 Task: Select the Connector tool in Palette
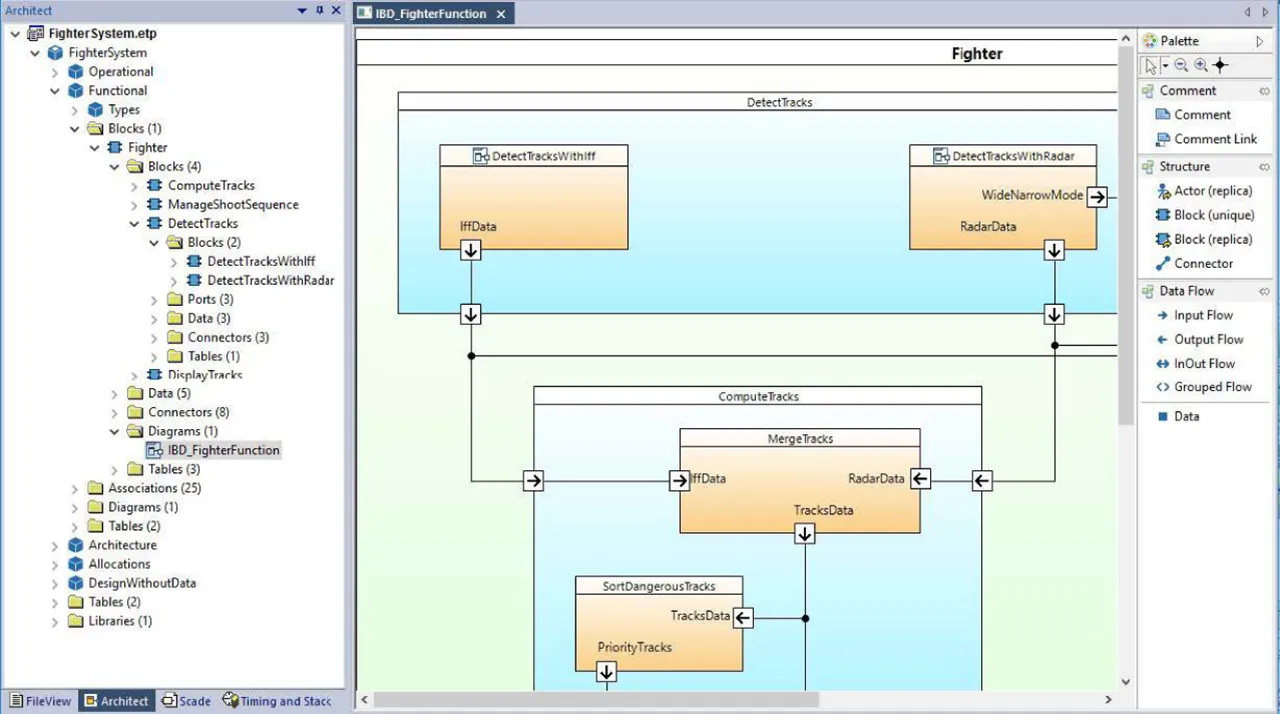[x=1203, y=263]
